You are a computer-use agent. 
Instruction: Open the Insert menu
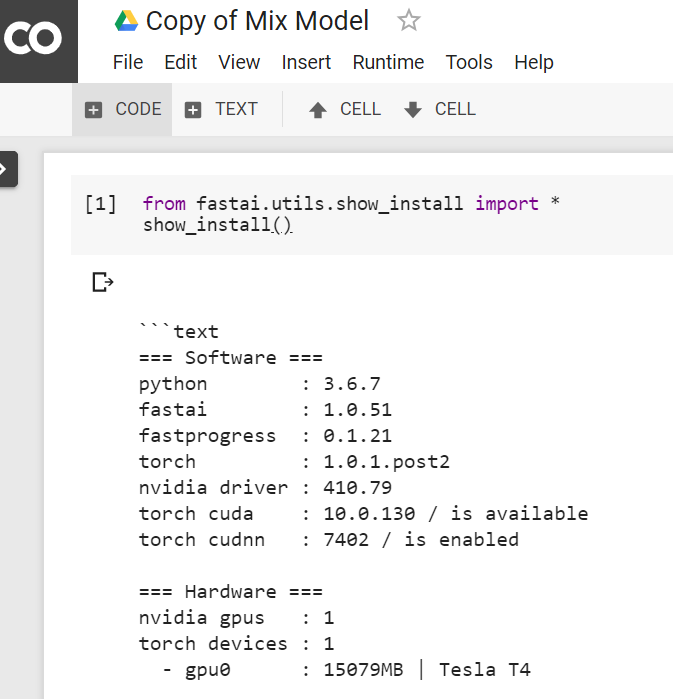(x=306, y=62)
